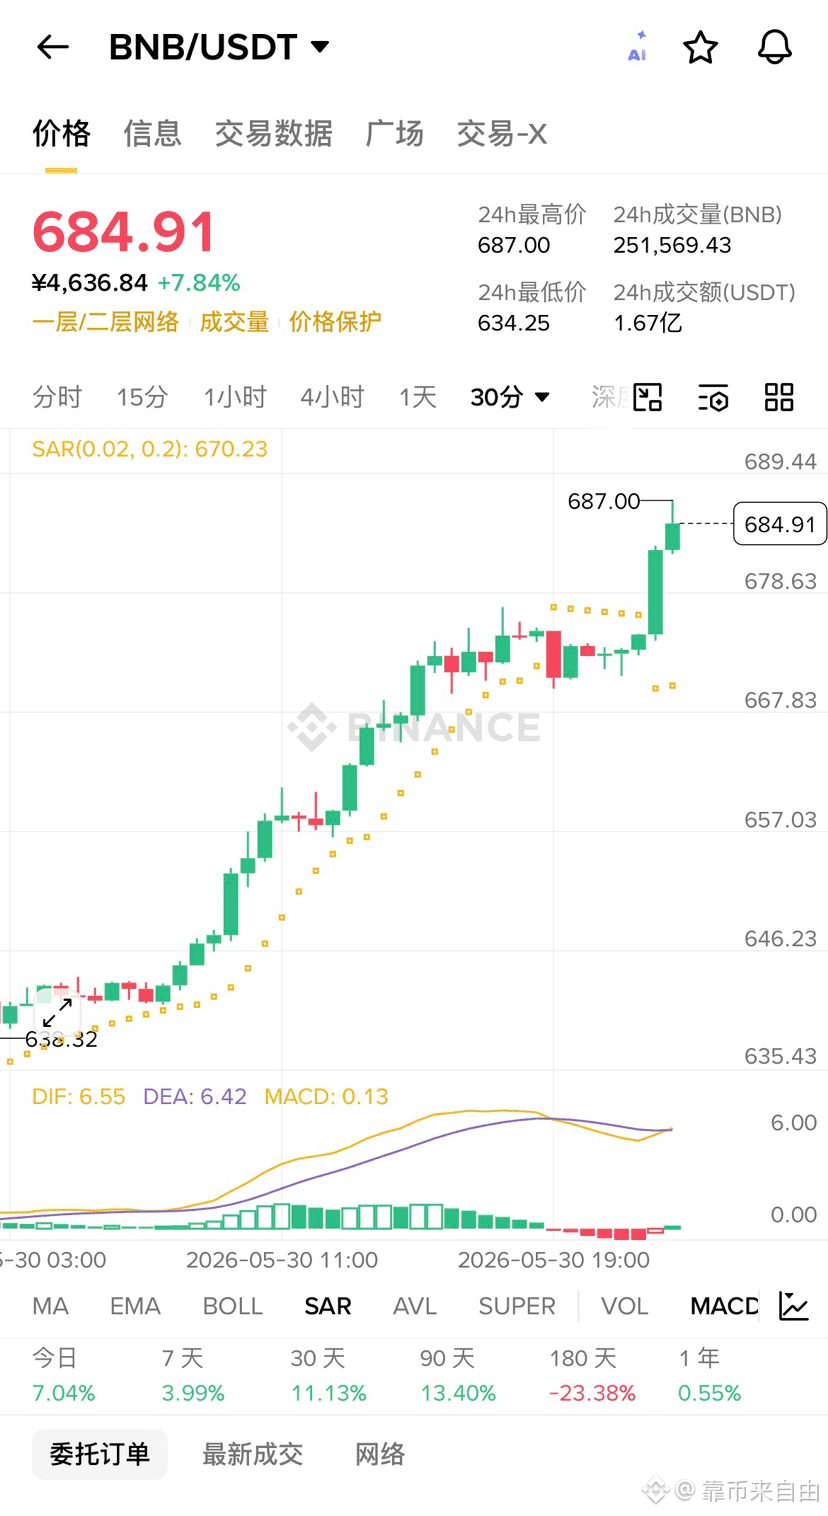Tap the MACD: 0.13 value label
This screenshot has height=1516, width=828.
pos(326,1097)
